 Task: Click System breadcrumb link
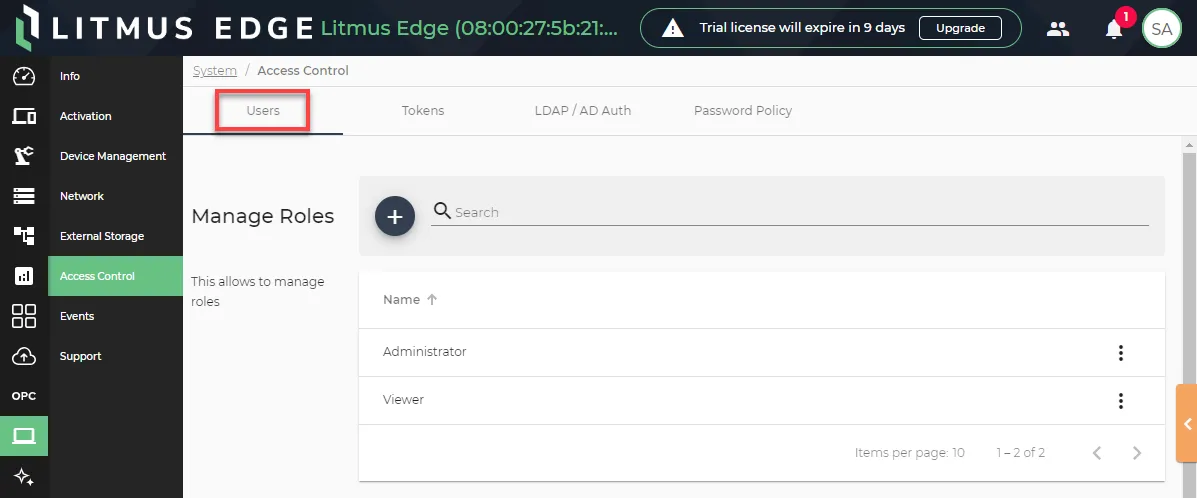215,70
